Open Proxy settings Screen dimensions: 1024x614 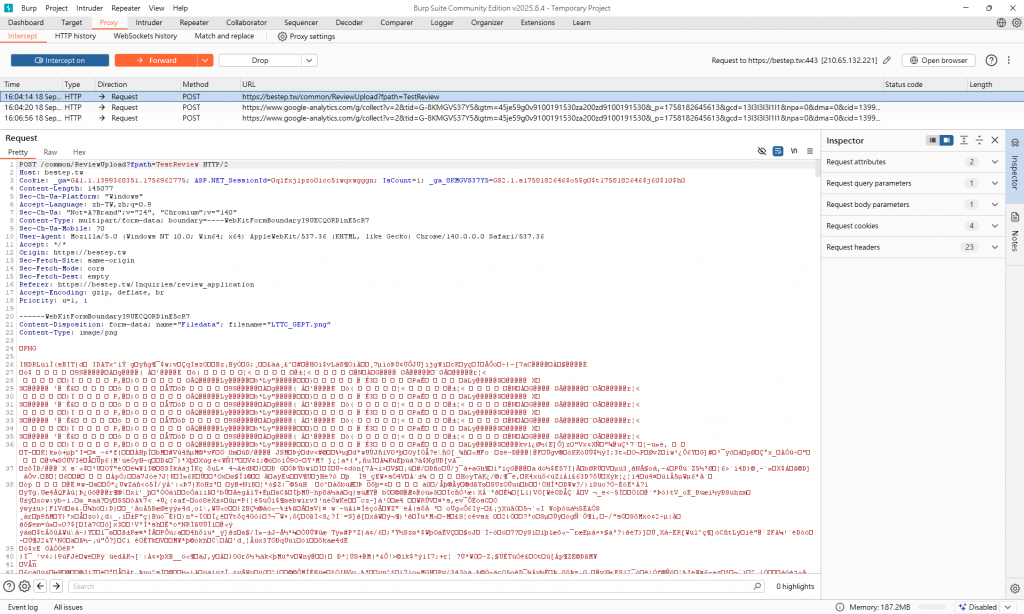(x=306, y=37)
